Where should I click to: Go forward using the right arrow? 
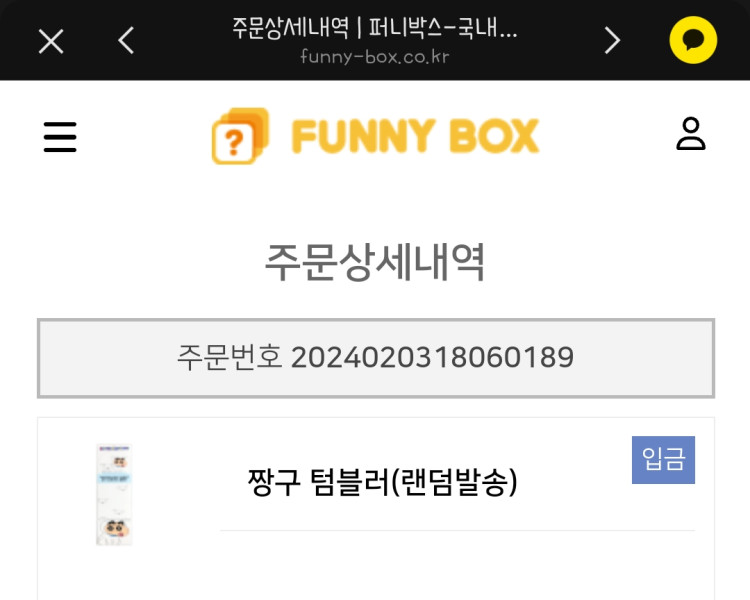[612, 41]
